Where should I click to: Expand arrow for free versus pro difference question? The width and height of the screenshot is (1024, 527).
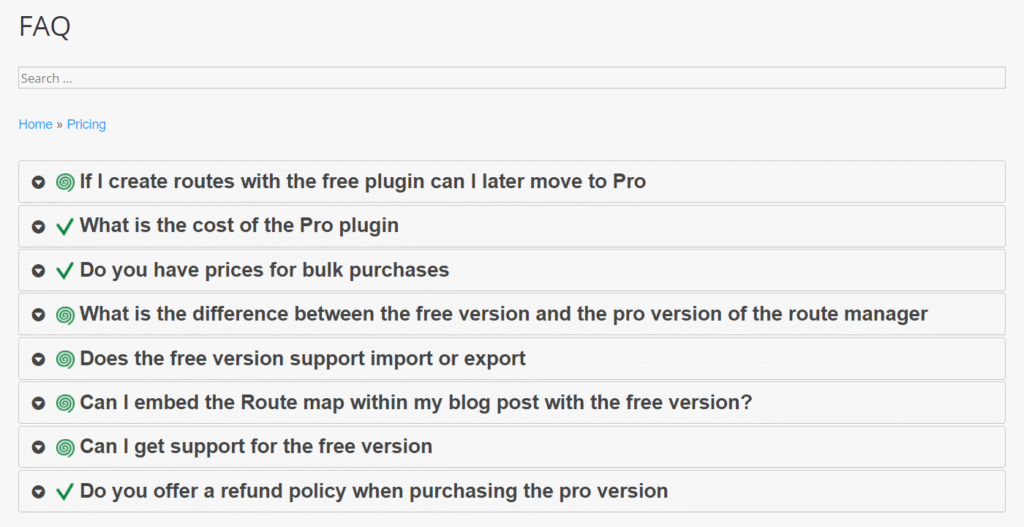click(x=38, y=315)
